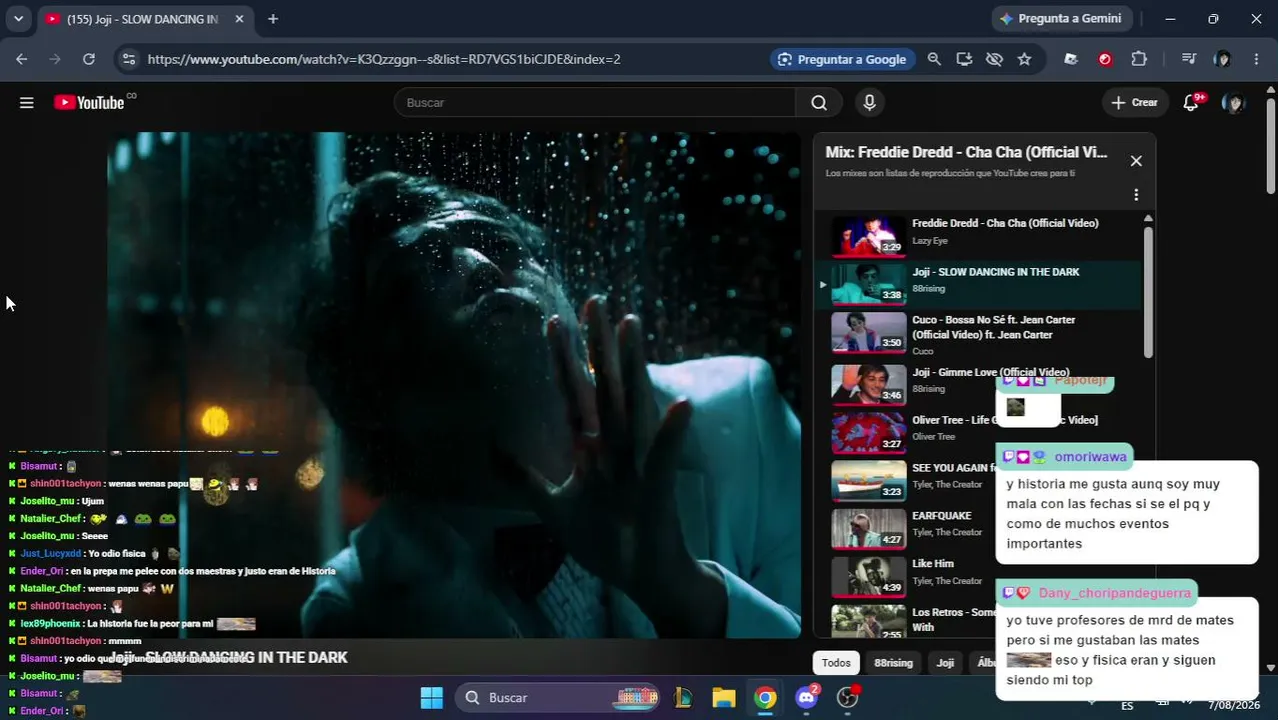Click the install app icon in address bar
This screenshot has height=720, width=1278.
coord(964,59)
